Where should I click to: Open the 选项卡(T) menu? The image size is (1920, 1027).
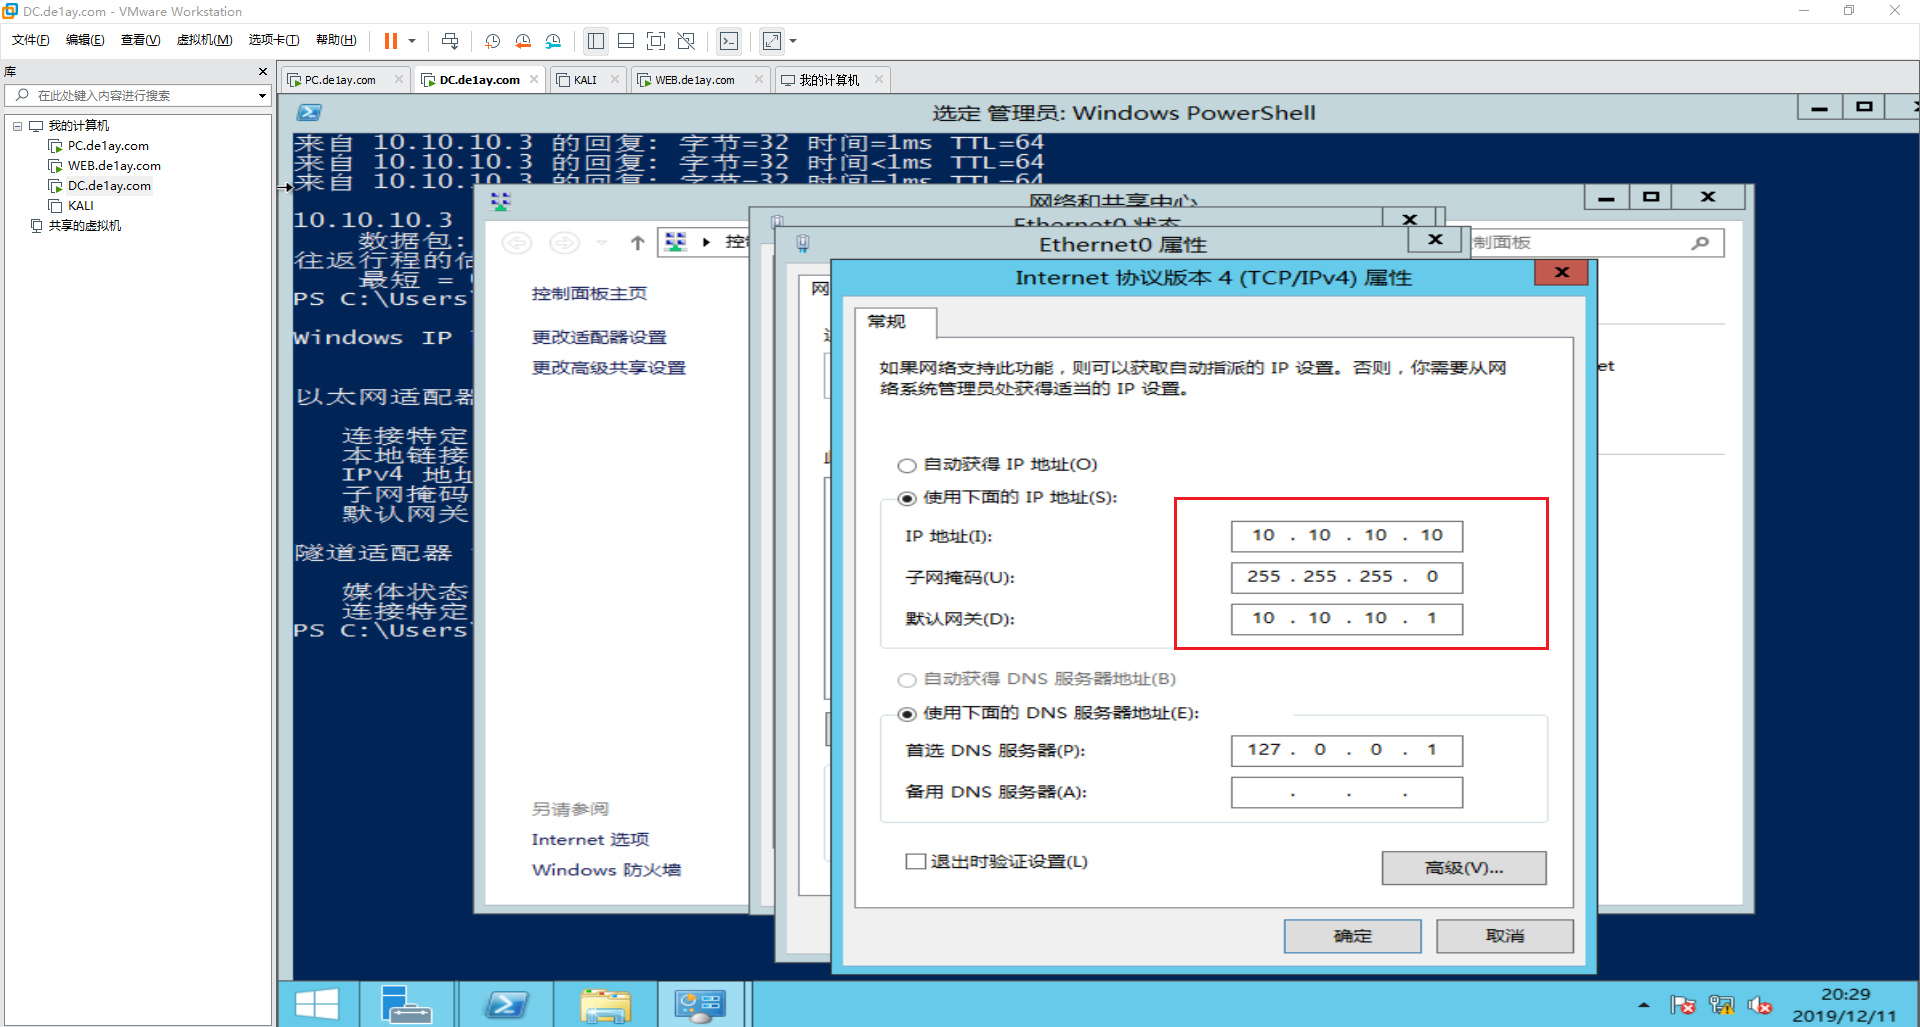point(274,40)
